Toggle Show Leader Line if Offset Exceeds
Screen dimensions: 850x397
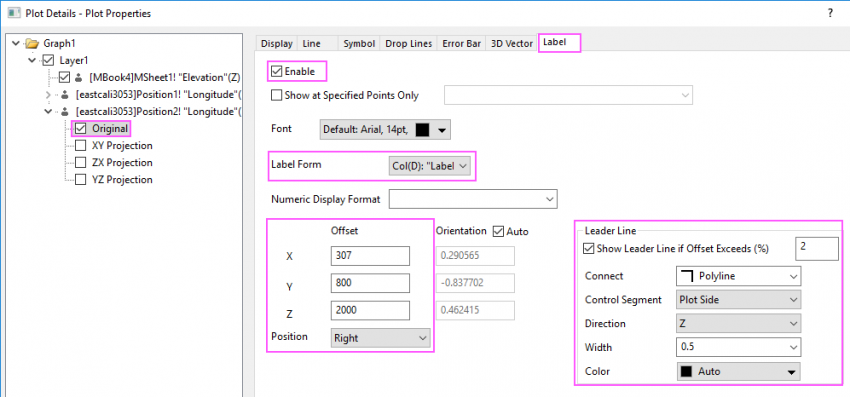click(588, 249)
